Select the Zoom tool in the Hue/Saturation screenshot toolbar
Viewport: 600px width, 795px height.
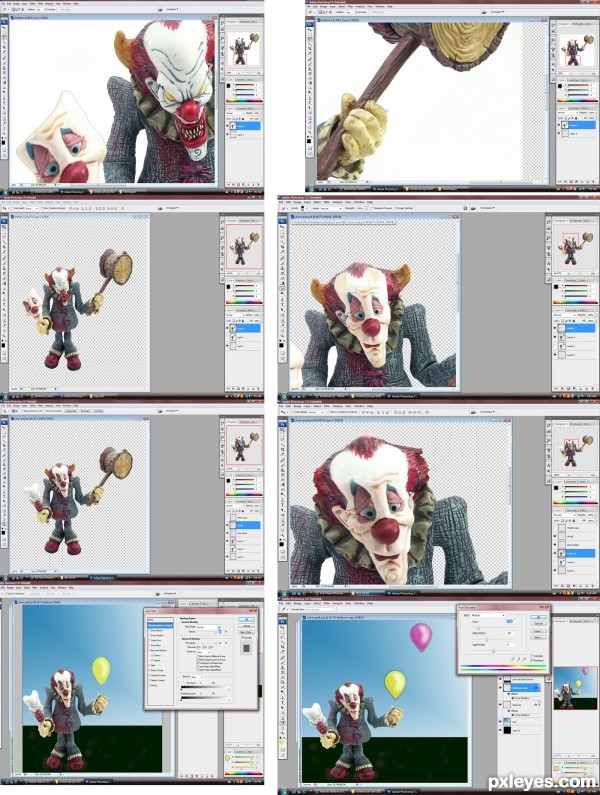283,733
